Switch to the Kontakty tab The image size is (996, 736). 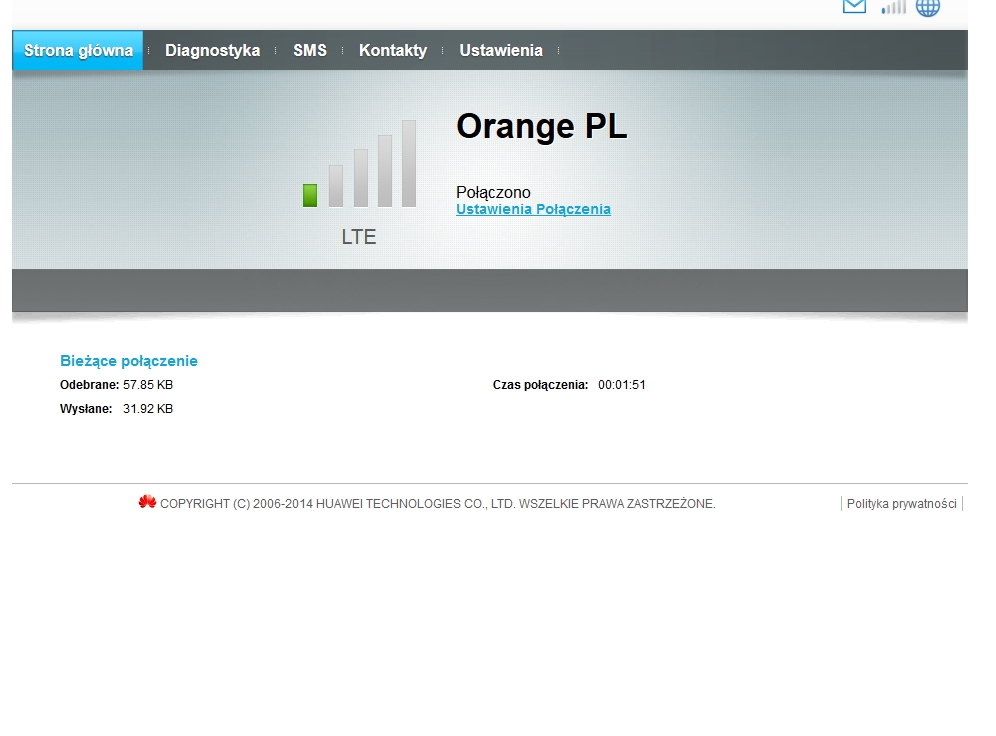393,50
